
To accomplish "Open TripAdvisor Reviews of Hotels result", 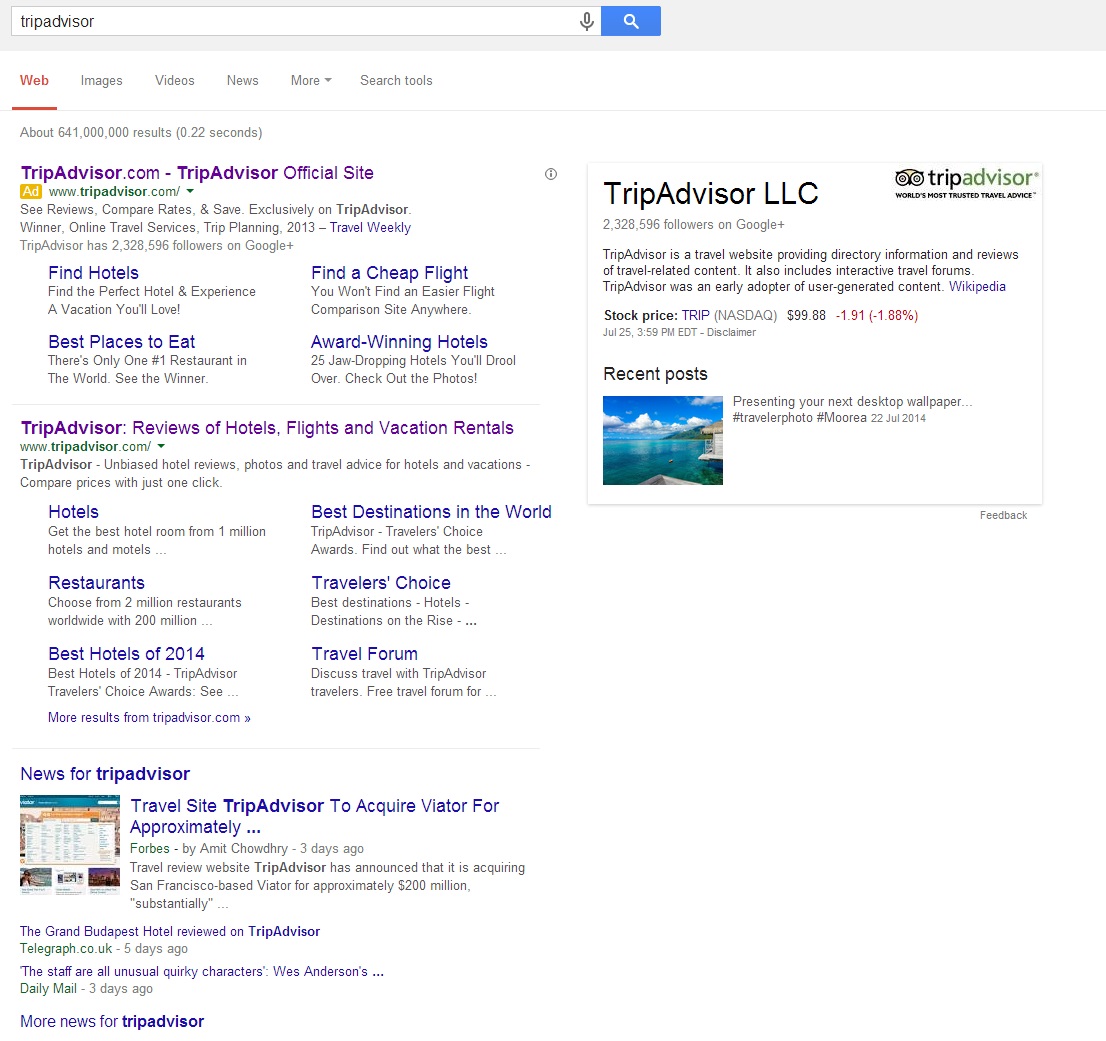I will point(267,428).
